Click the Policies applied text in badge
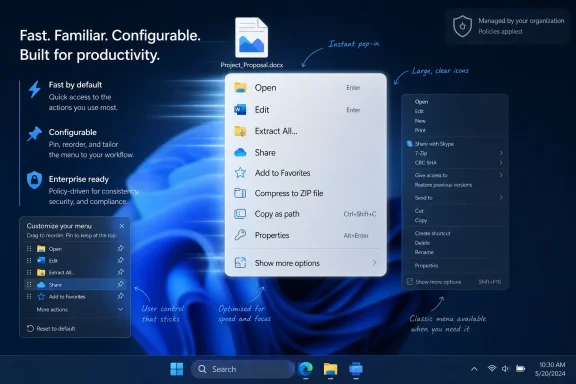This screenshot has height=384, width=576. (500, 32)
